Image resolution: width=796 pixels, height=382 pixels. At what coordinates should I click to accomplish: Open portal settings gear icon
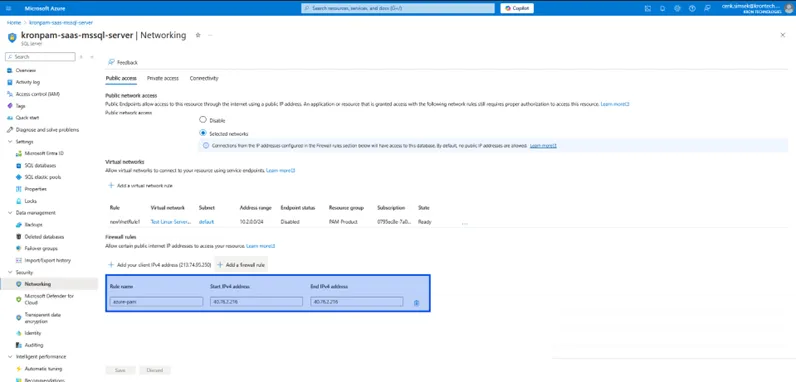[677, 8]
